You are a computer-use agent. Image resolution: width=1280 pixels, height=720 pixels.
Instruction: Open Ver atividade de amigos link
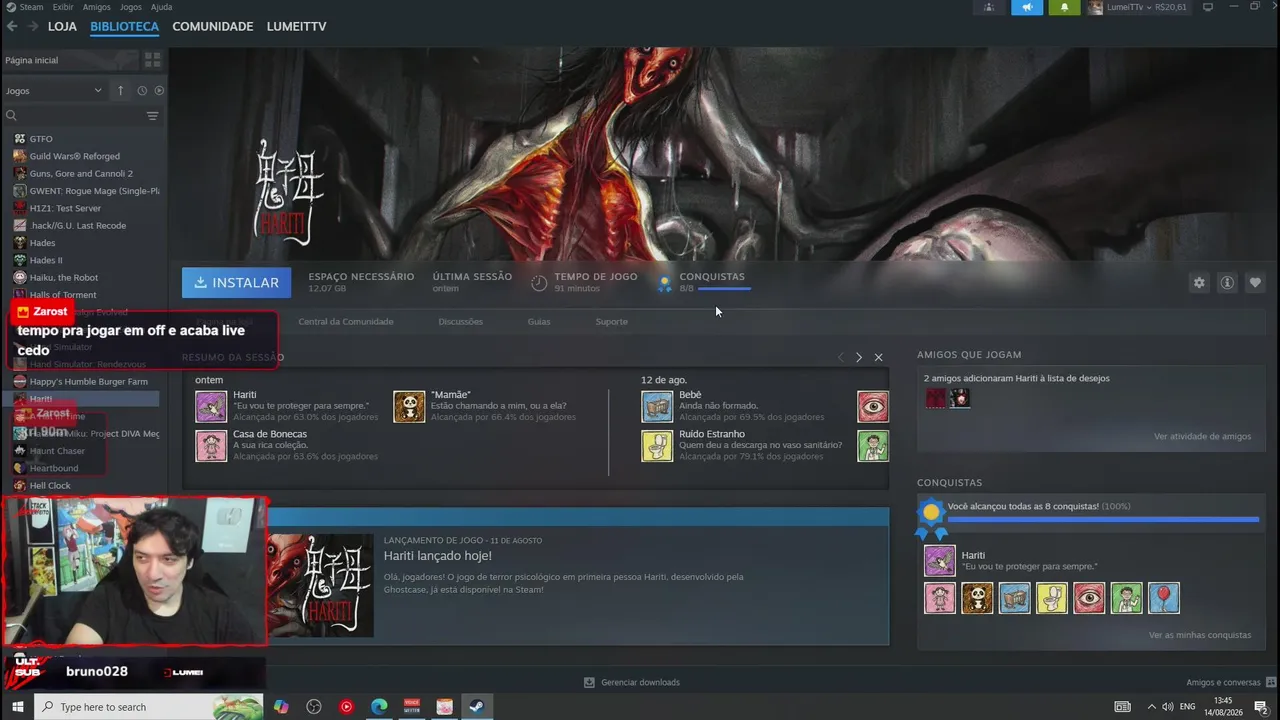[x=1202, y=437]
